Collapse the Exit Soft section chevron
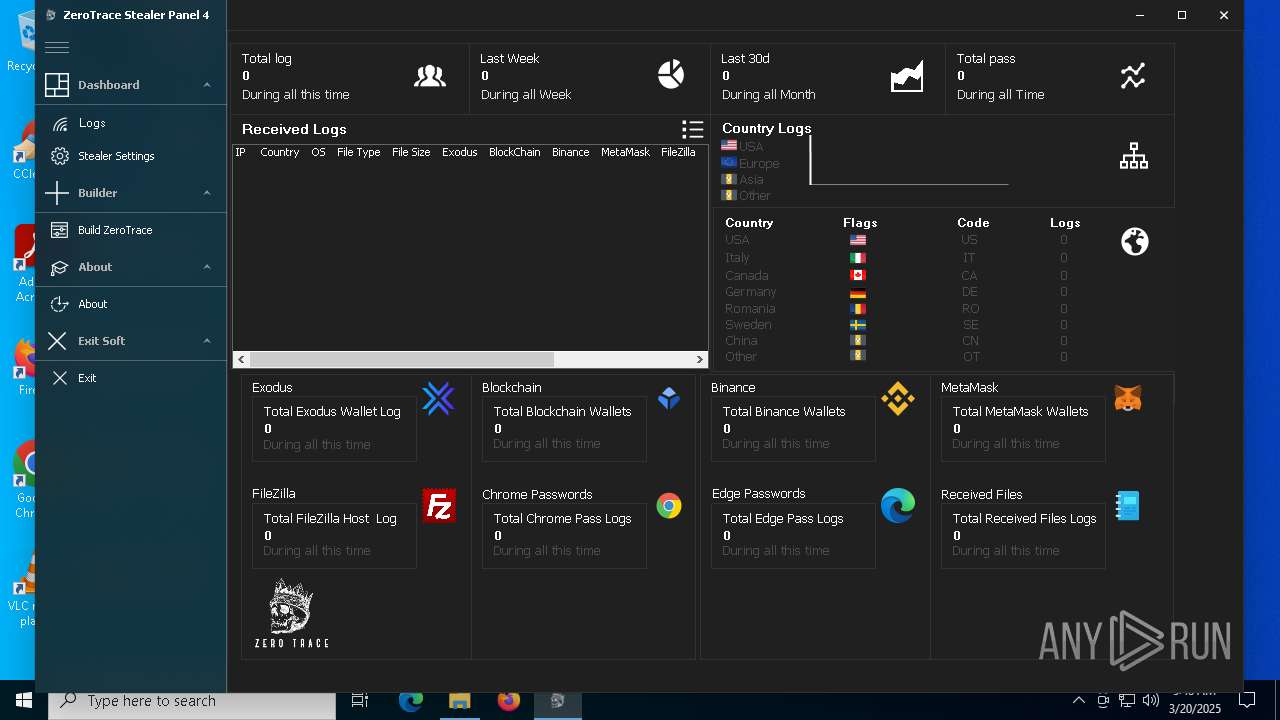Screen dimensions: 1280x720 pos(207,341)
